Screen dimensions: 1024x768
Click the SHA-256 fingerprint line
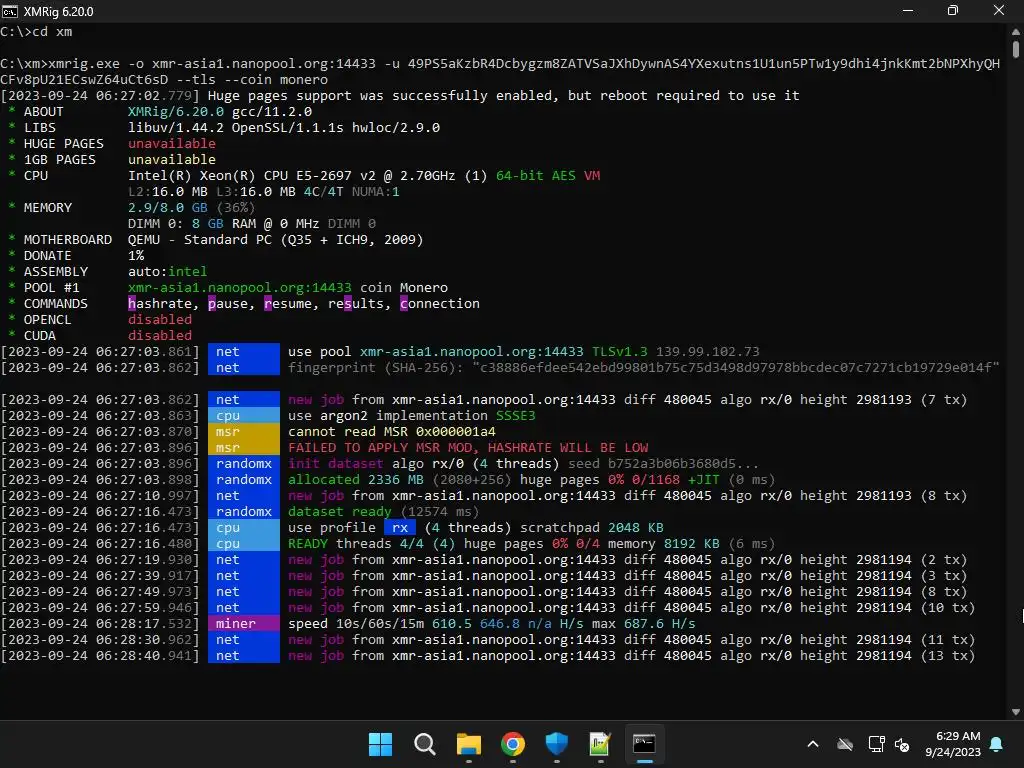tap(643, 368)
